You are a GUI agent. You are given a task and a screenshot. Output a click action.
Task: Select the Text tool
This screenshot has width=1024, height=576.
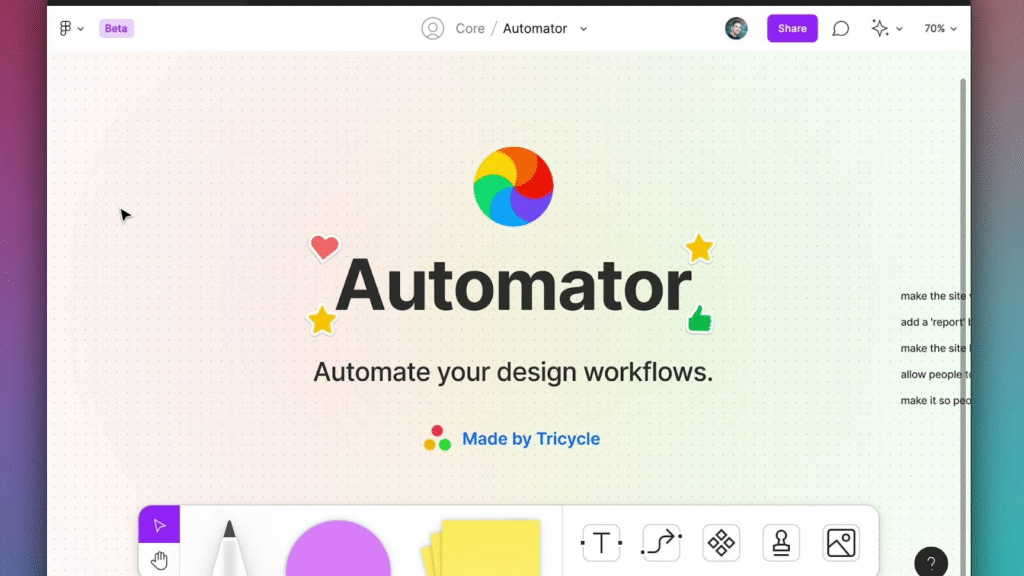pos(601,543)
